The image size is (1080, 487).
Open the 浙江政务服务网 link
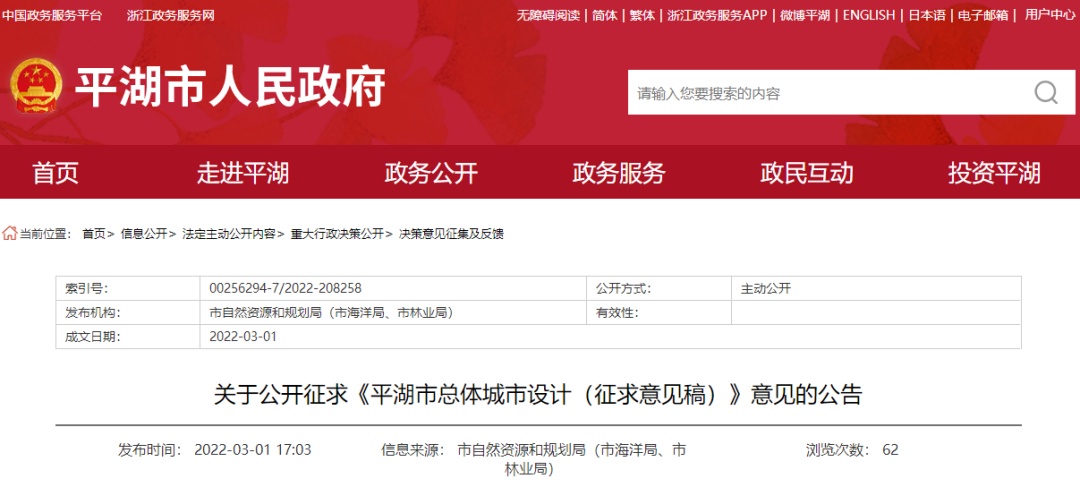click(x=171, y=15)
